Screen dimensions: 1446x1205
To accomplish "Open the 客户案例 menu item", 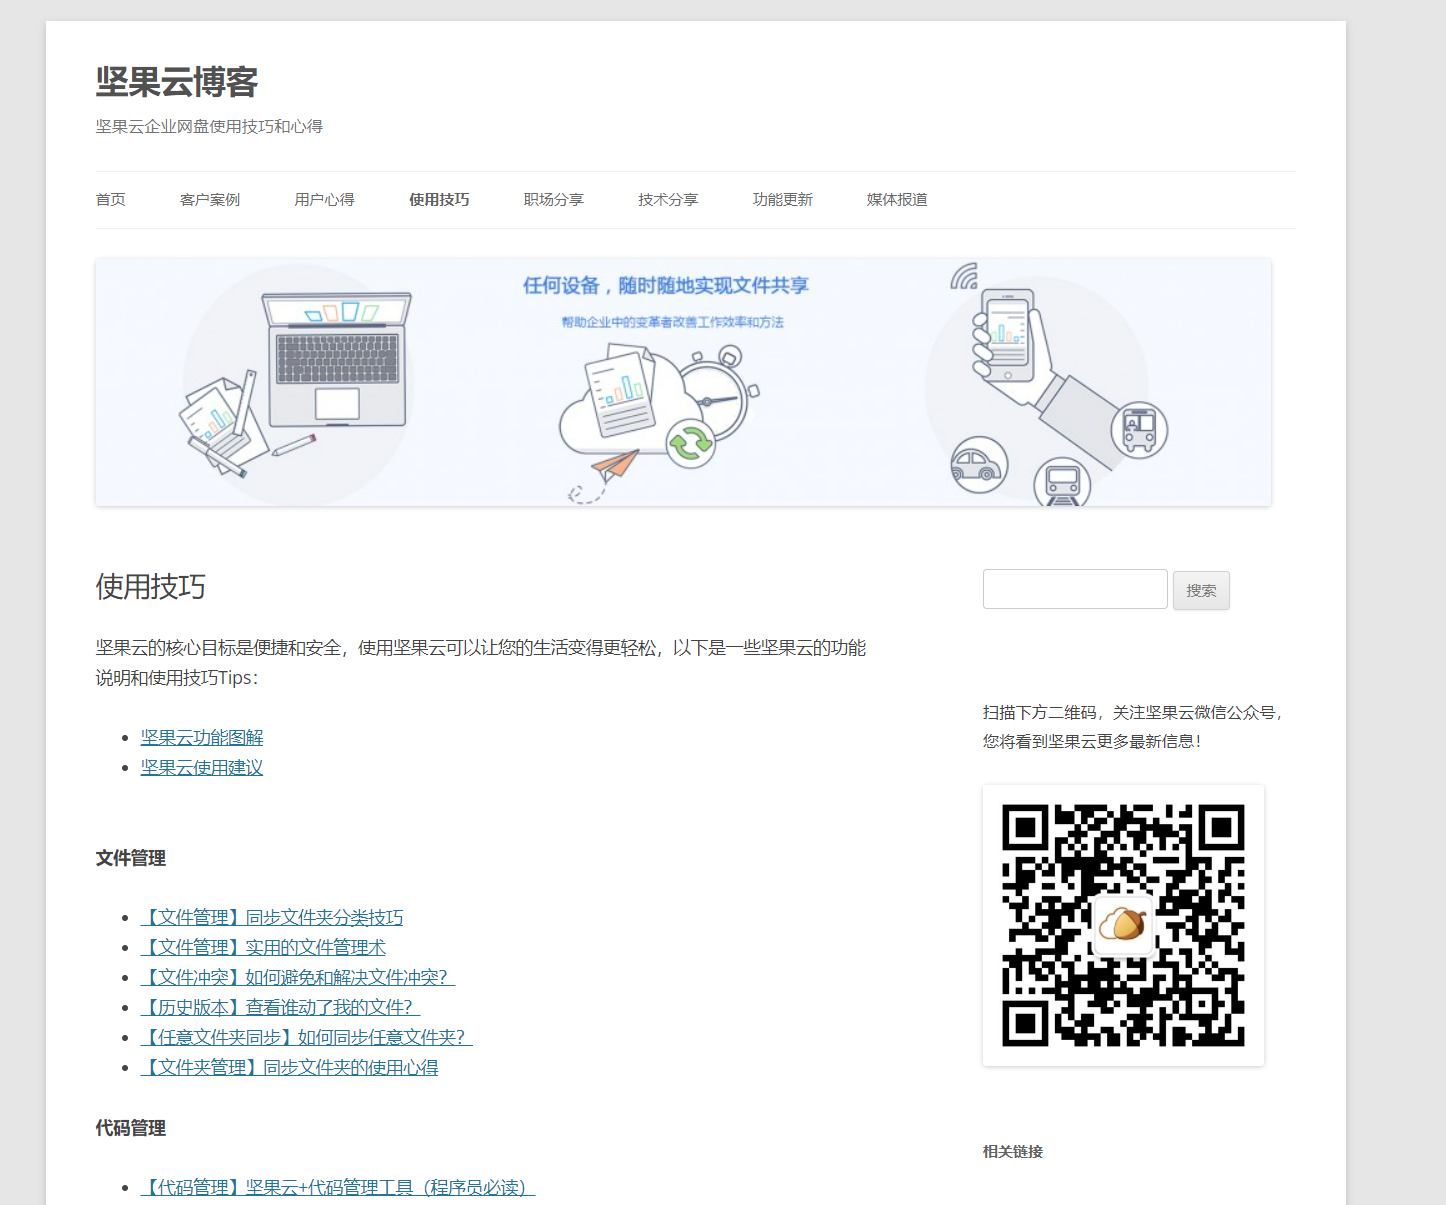I will pos(210,200).
